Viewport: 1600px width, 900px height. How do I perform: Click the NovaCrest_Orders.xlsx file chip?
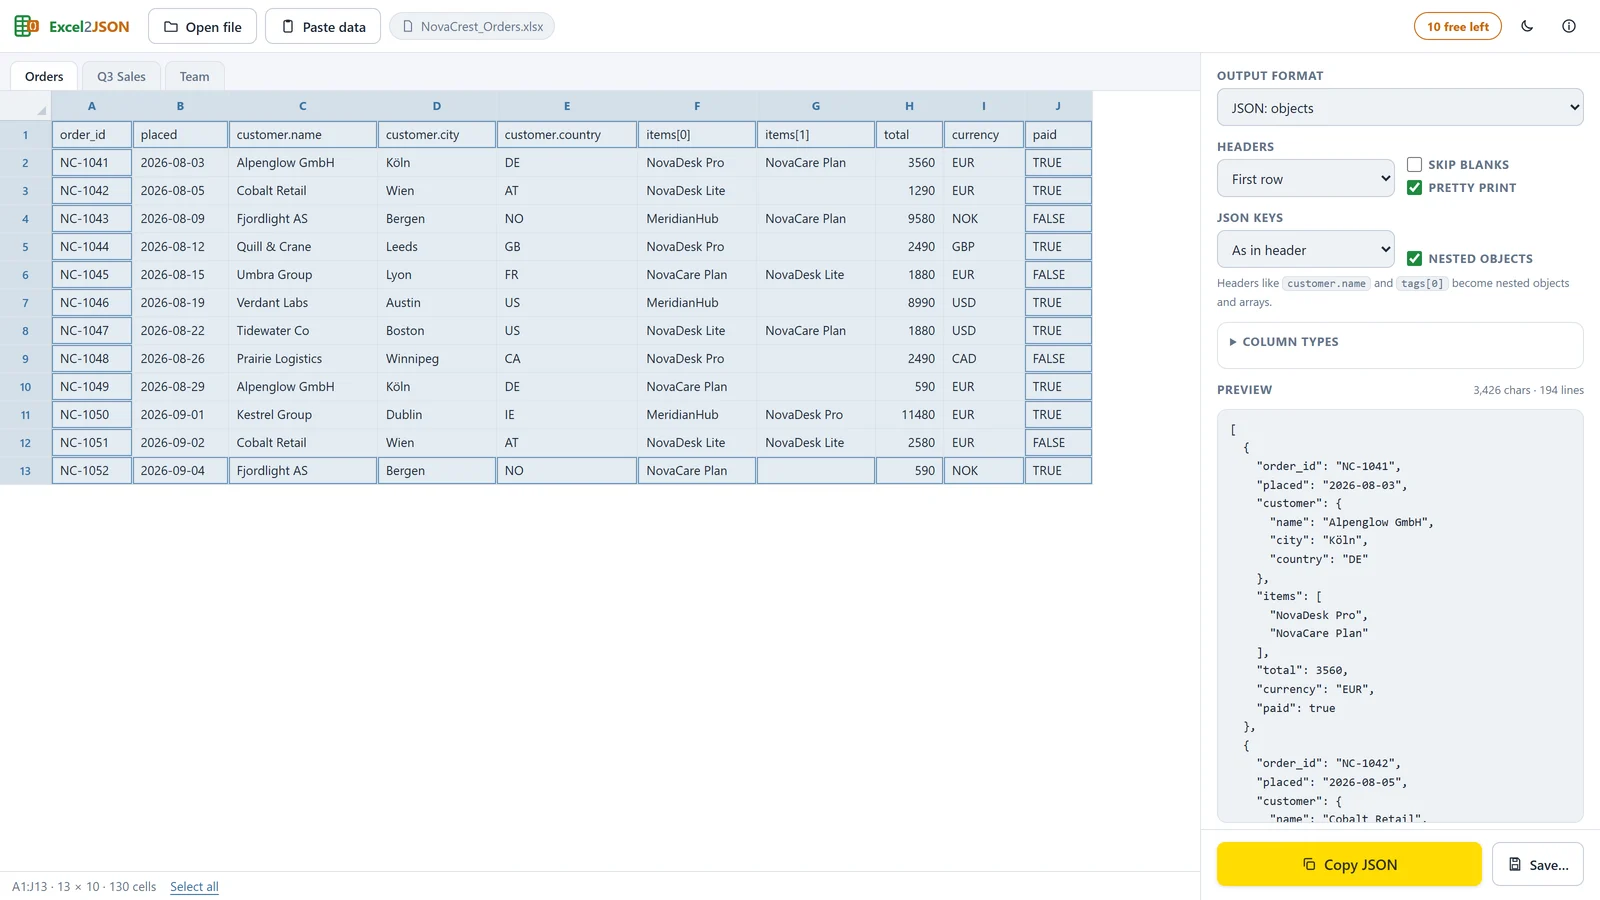coord(472,26)
